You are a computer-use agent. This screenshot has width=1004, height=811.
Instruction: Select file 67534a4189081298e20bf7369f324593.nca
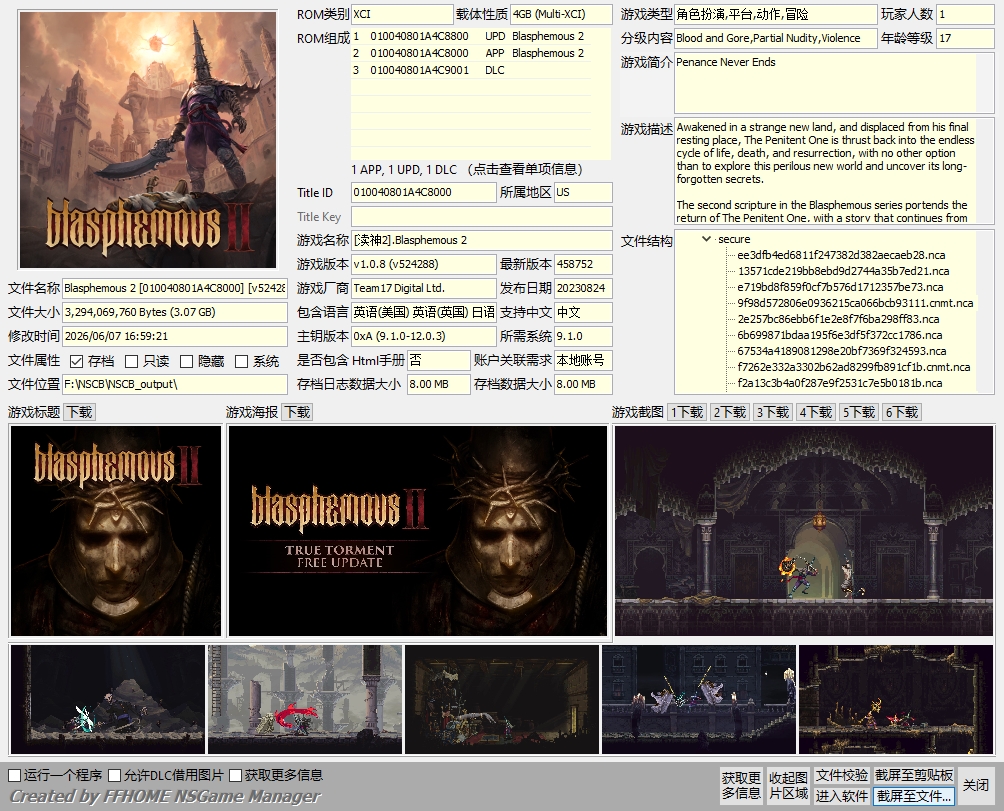click(841, 351)
